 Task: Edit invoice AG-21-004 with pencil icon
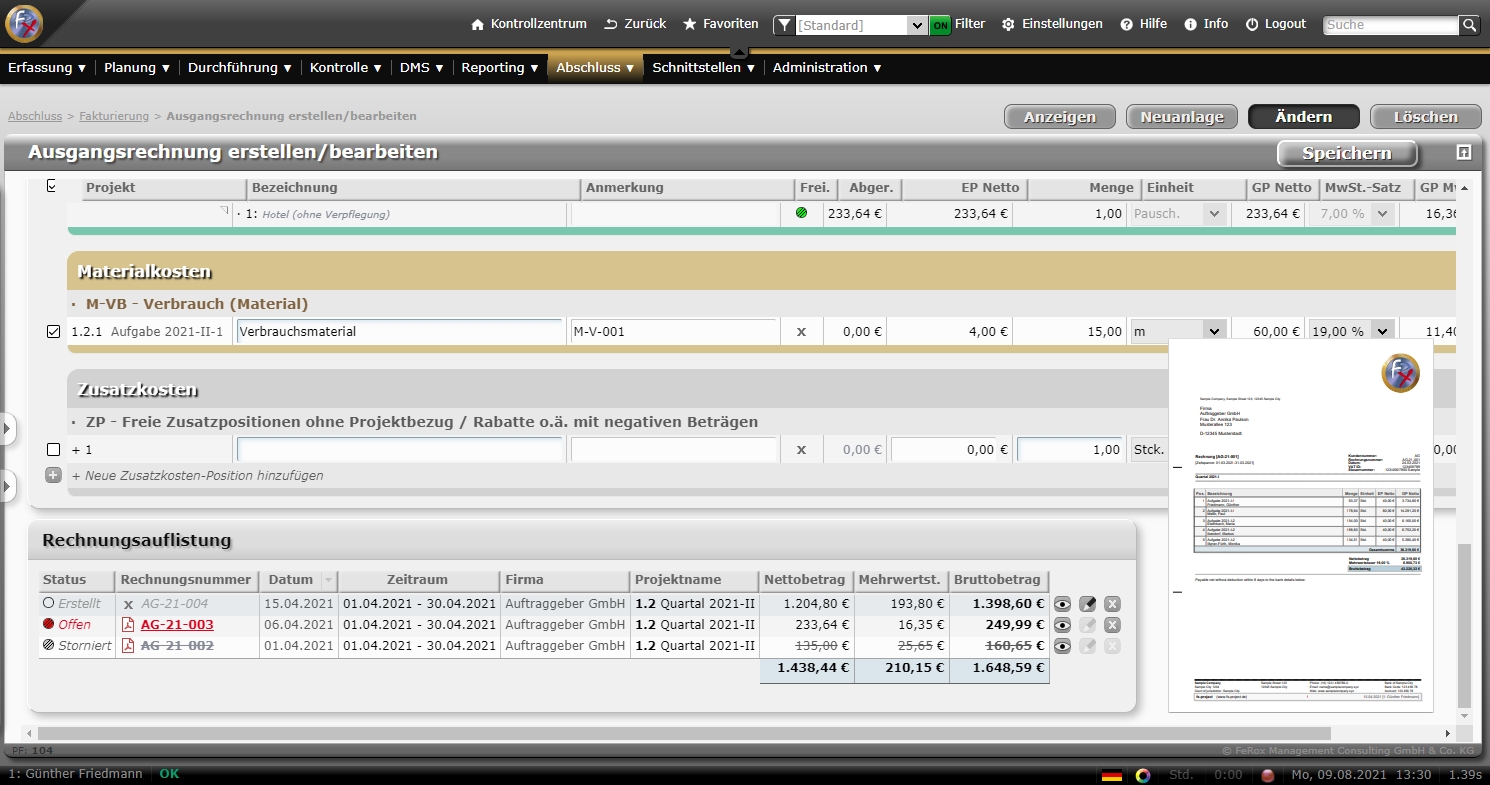coord(1088,604)
